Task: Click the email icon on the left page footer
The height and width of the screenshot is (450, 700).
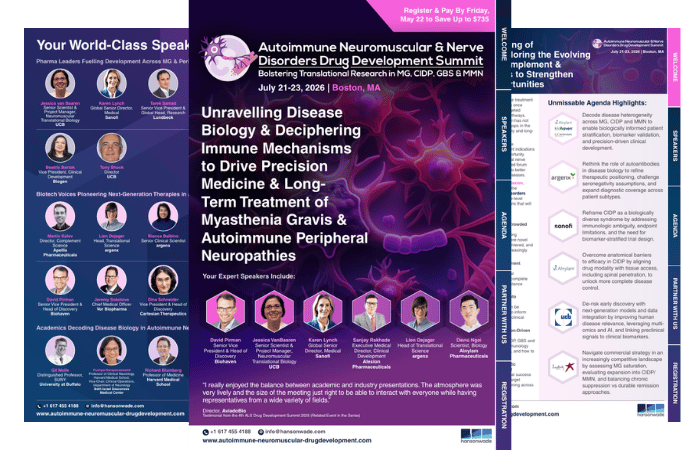Action: (x=88, y=406)
